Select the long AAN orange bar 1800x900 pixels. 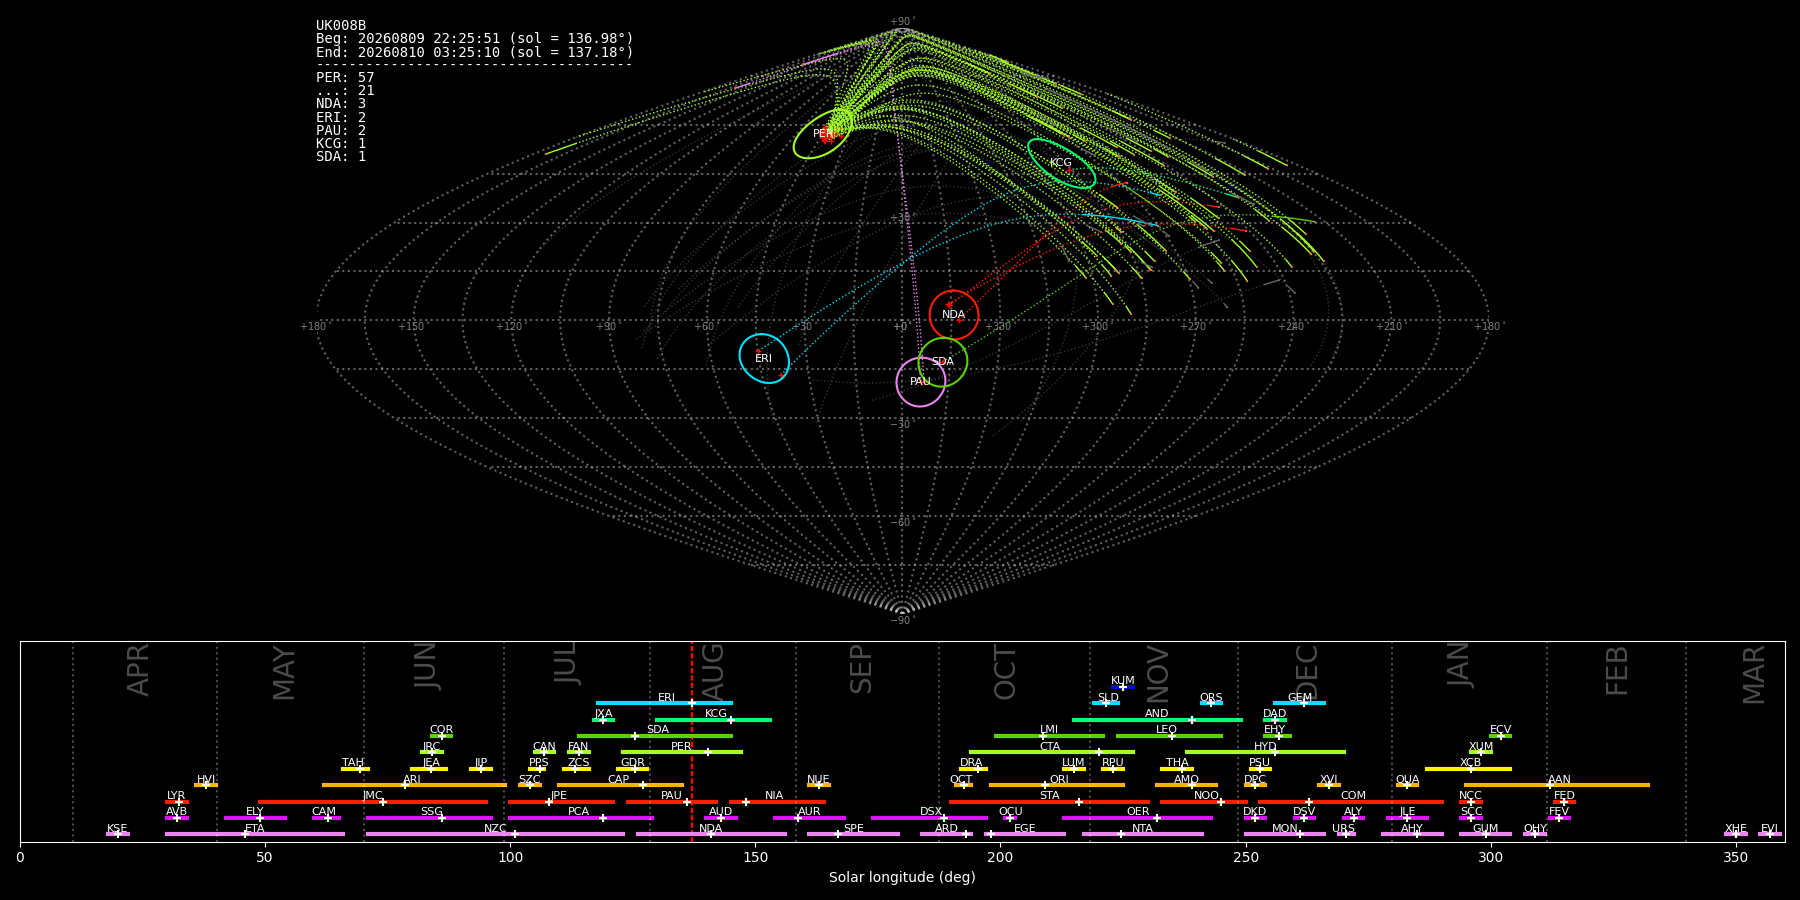[x=1557, y=785]
